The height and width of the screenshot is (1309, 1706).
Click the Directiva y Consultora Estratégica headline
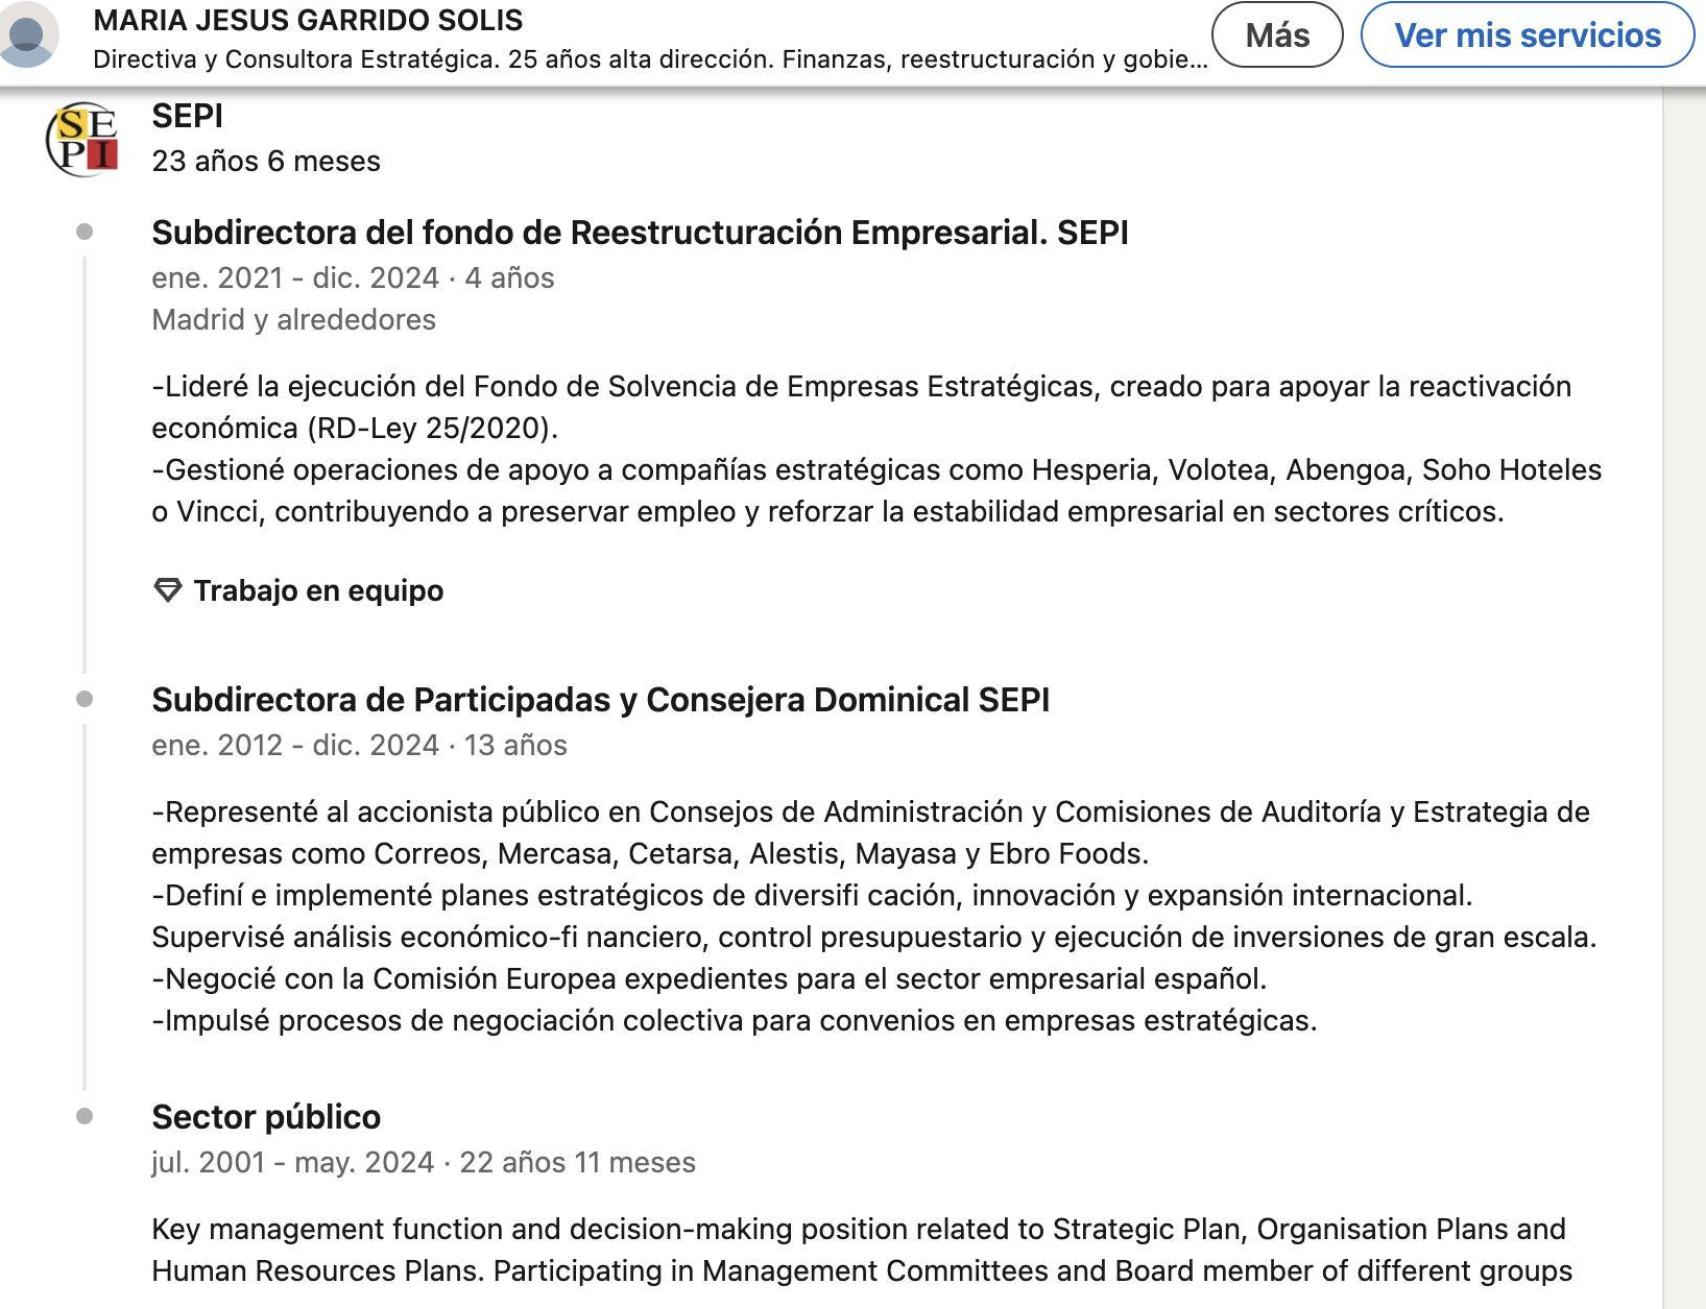pyautogui.click(x=650, y=60)
